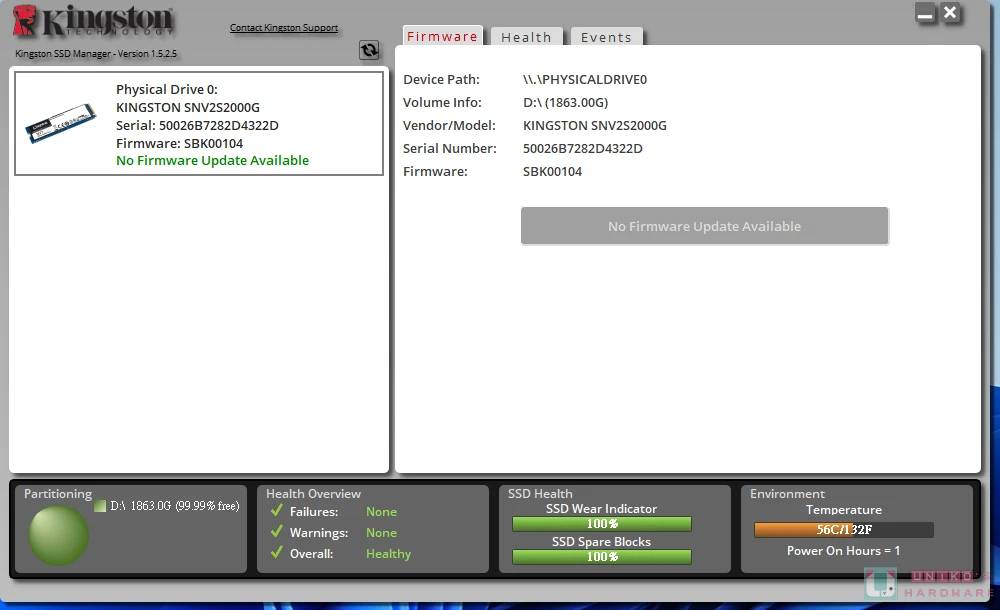The image size is (1000, 610).
Task: Click the "Serial Number:" label
Action: (x=450, y=148)
